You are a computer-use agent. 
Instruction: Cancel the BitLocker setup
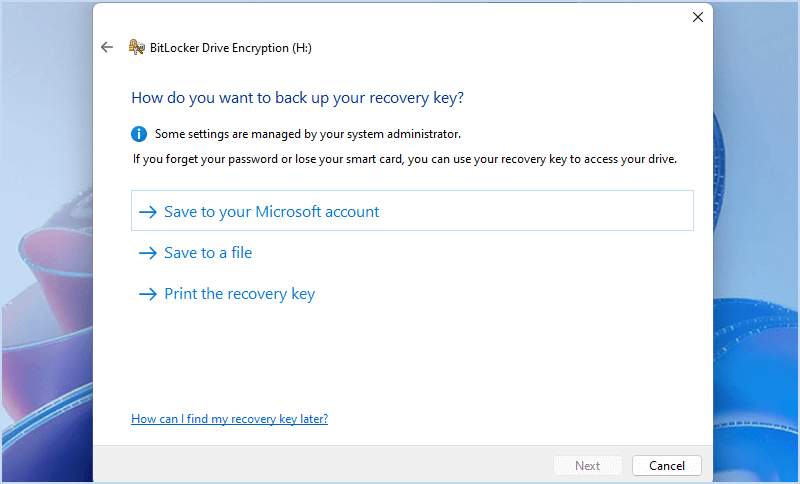tap(667, 466)
